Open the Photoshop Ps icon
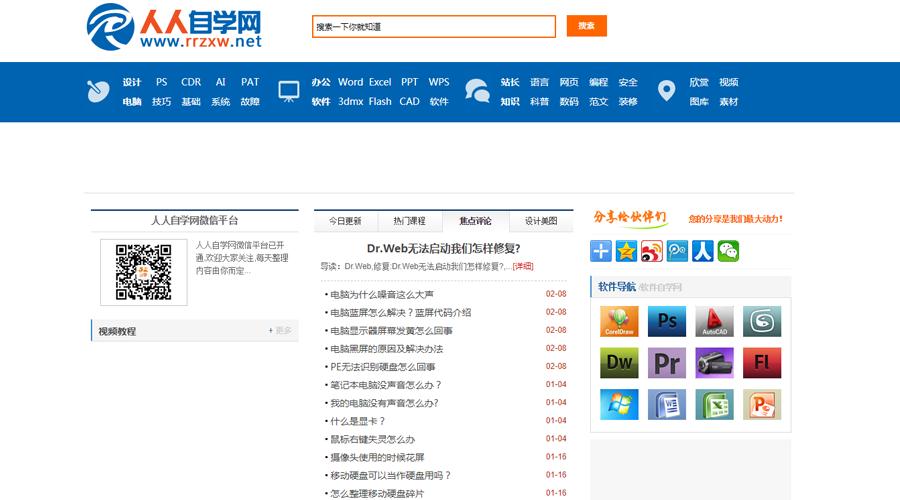900x500 pixels. click(x=667, y=321)
